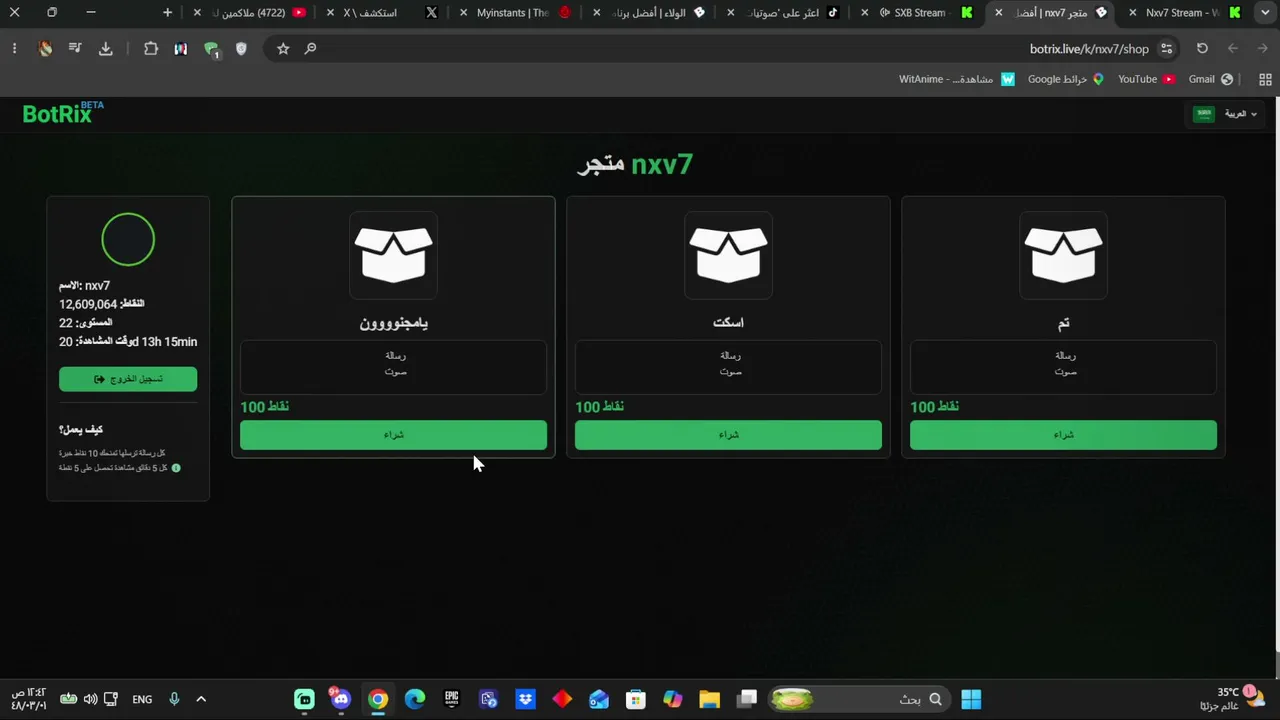1280x720 pixels.
Task: Open the tab search dropdown arrow
Action: 1265,13
